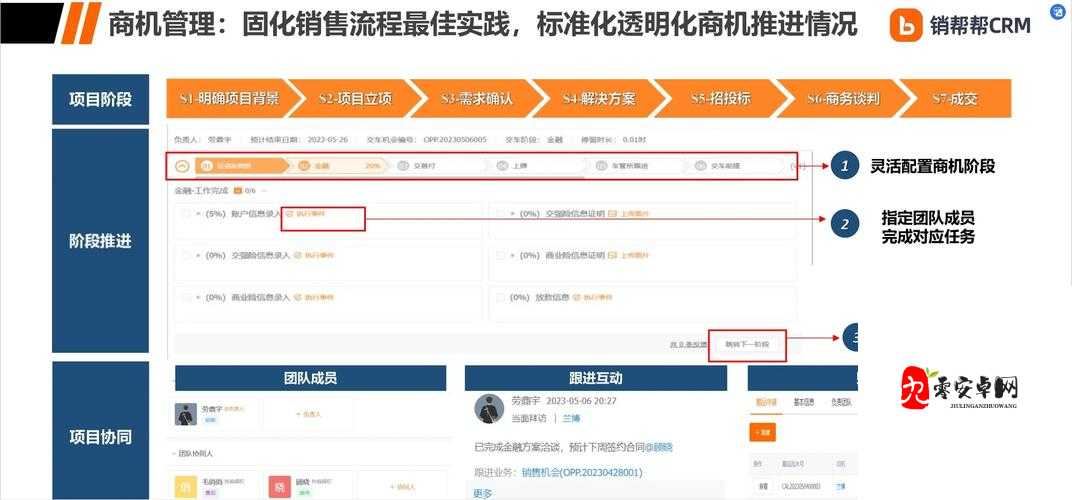
Task: Tick the 交强险信息录入 checkbox
Action: (186, 255)
